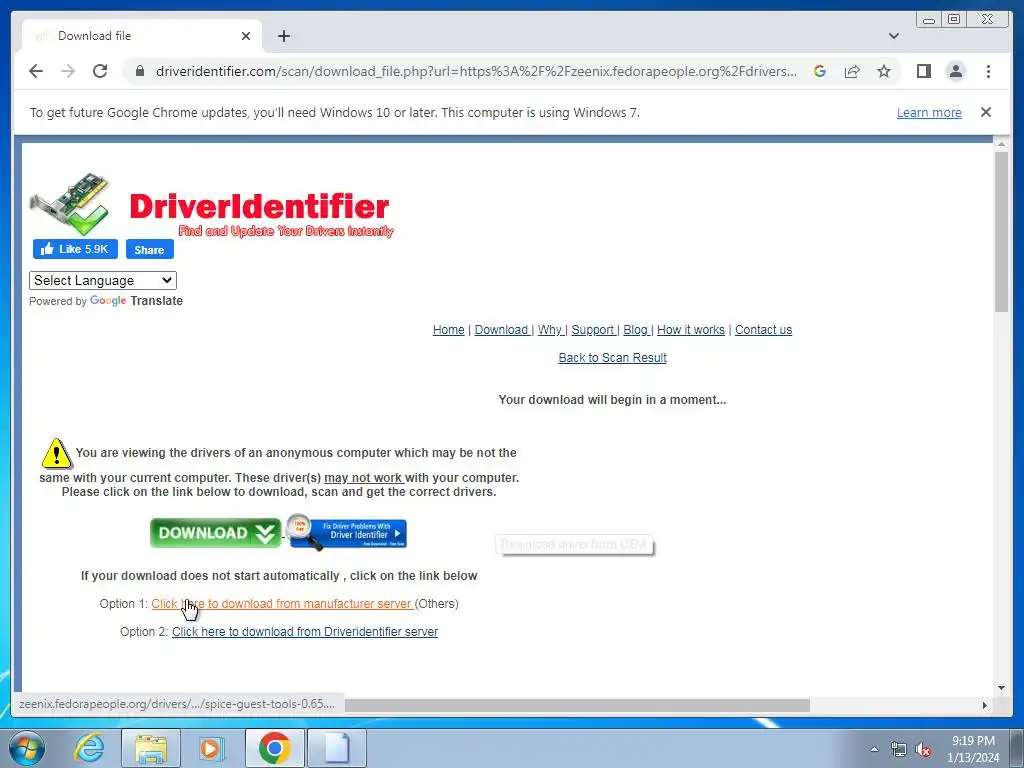Close the Download file tab
The height and width of the screenshot is (768, 1024).
click(x=246, y=36)
